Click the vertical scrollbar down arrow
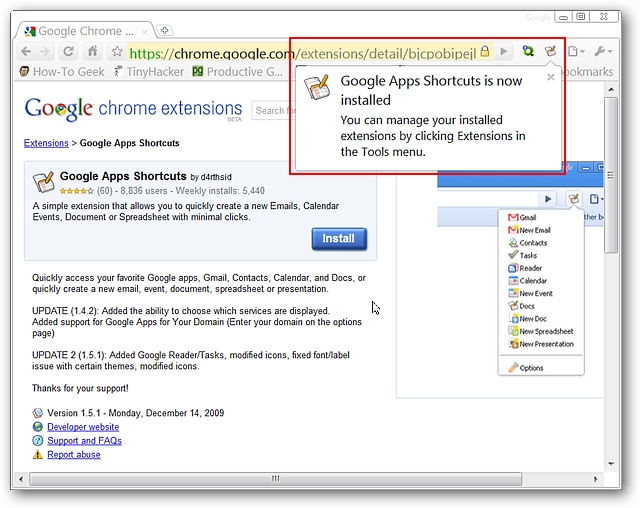Image resolution: width=640 pixels, height=508 pixels. [611, 464]
